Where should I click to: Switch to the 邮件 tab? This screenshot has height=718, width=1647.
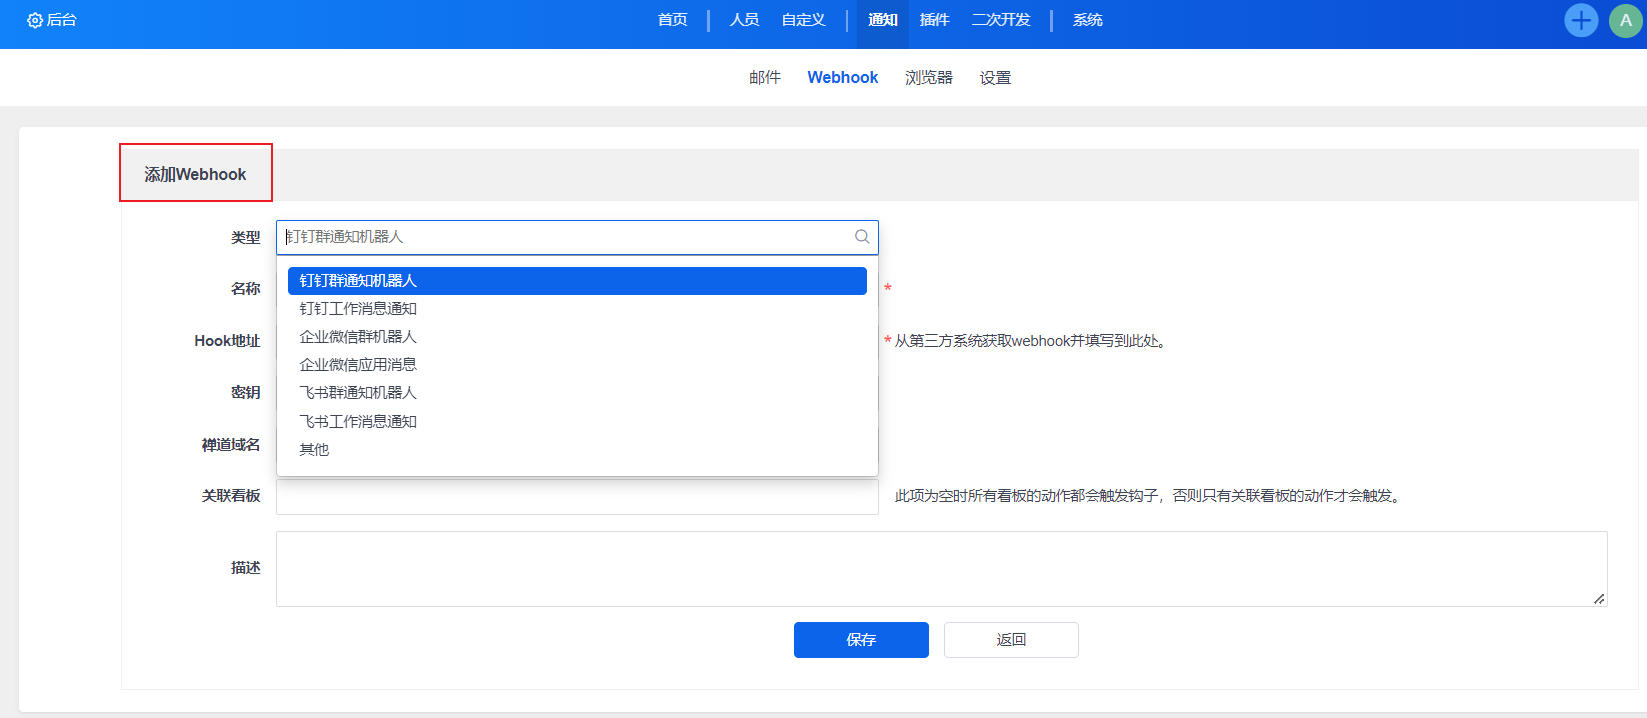(764, 78)
